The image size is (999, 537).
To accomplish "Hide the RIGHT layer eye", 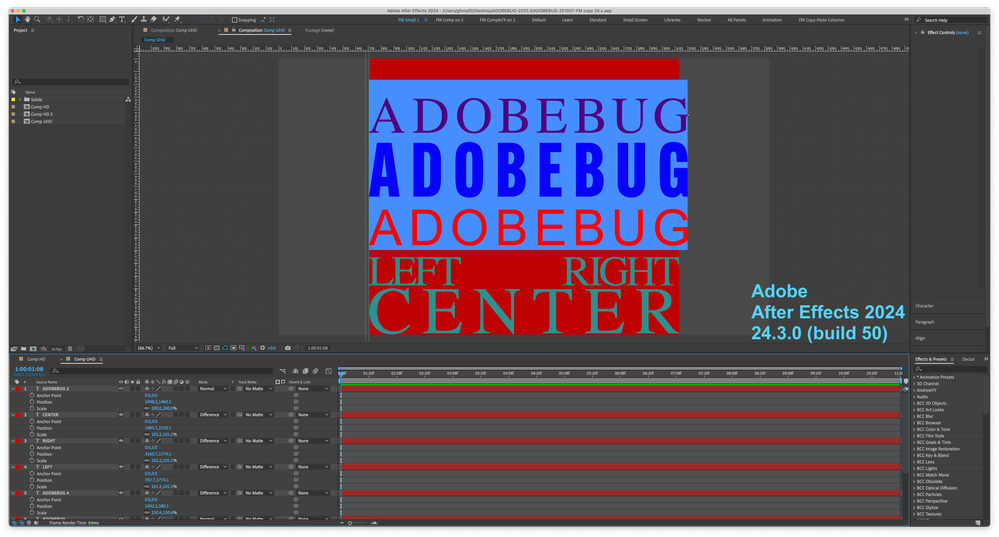I will [121, 441].
